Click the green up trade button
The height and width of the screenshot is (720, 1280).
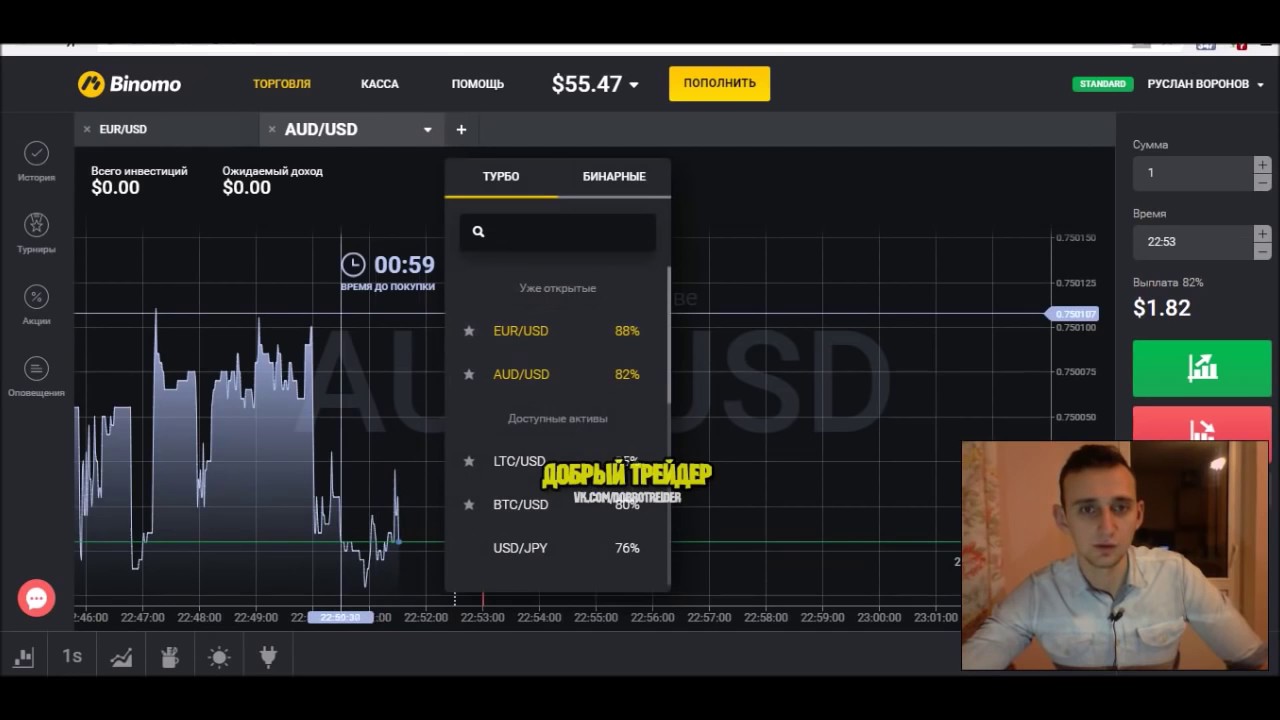click(1202, 369)
